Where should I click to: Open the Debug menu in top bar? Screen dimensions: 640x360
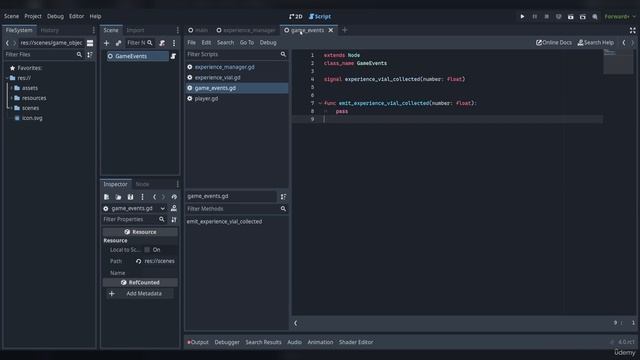pos(55,16)
